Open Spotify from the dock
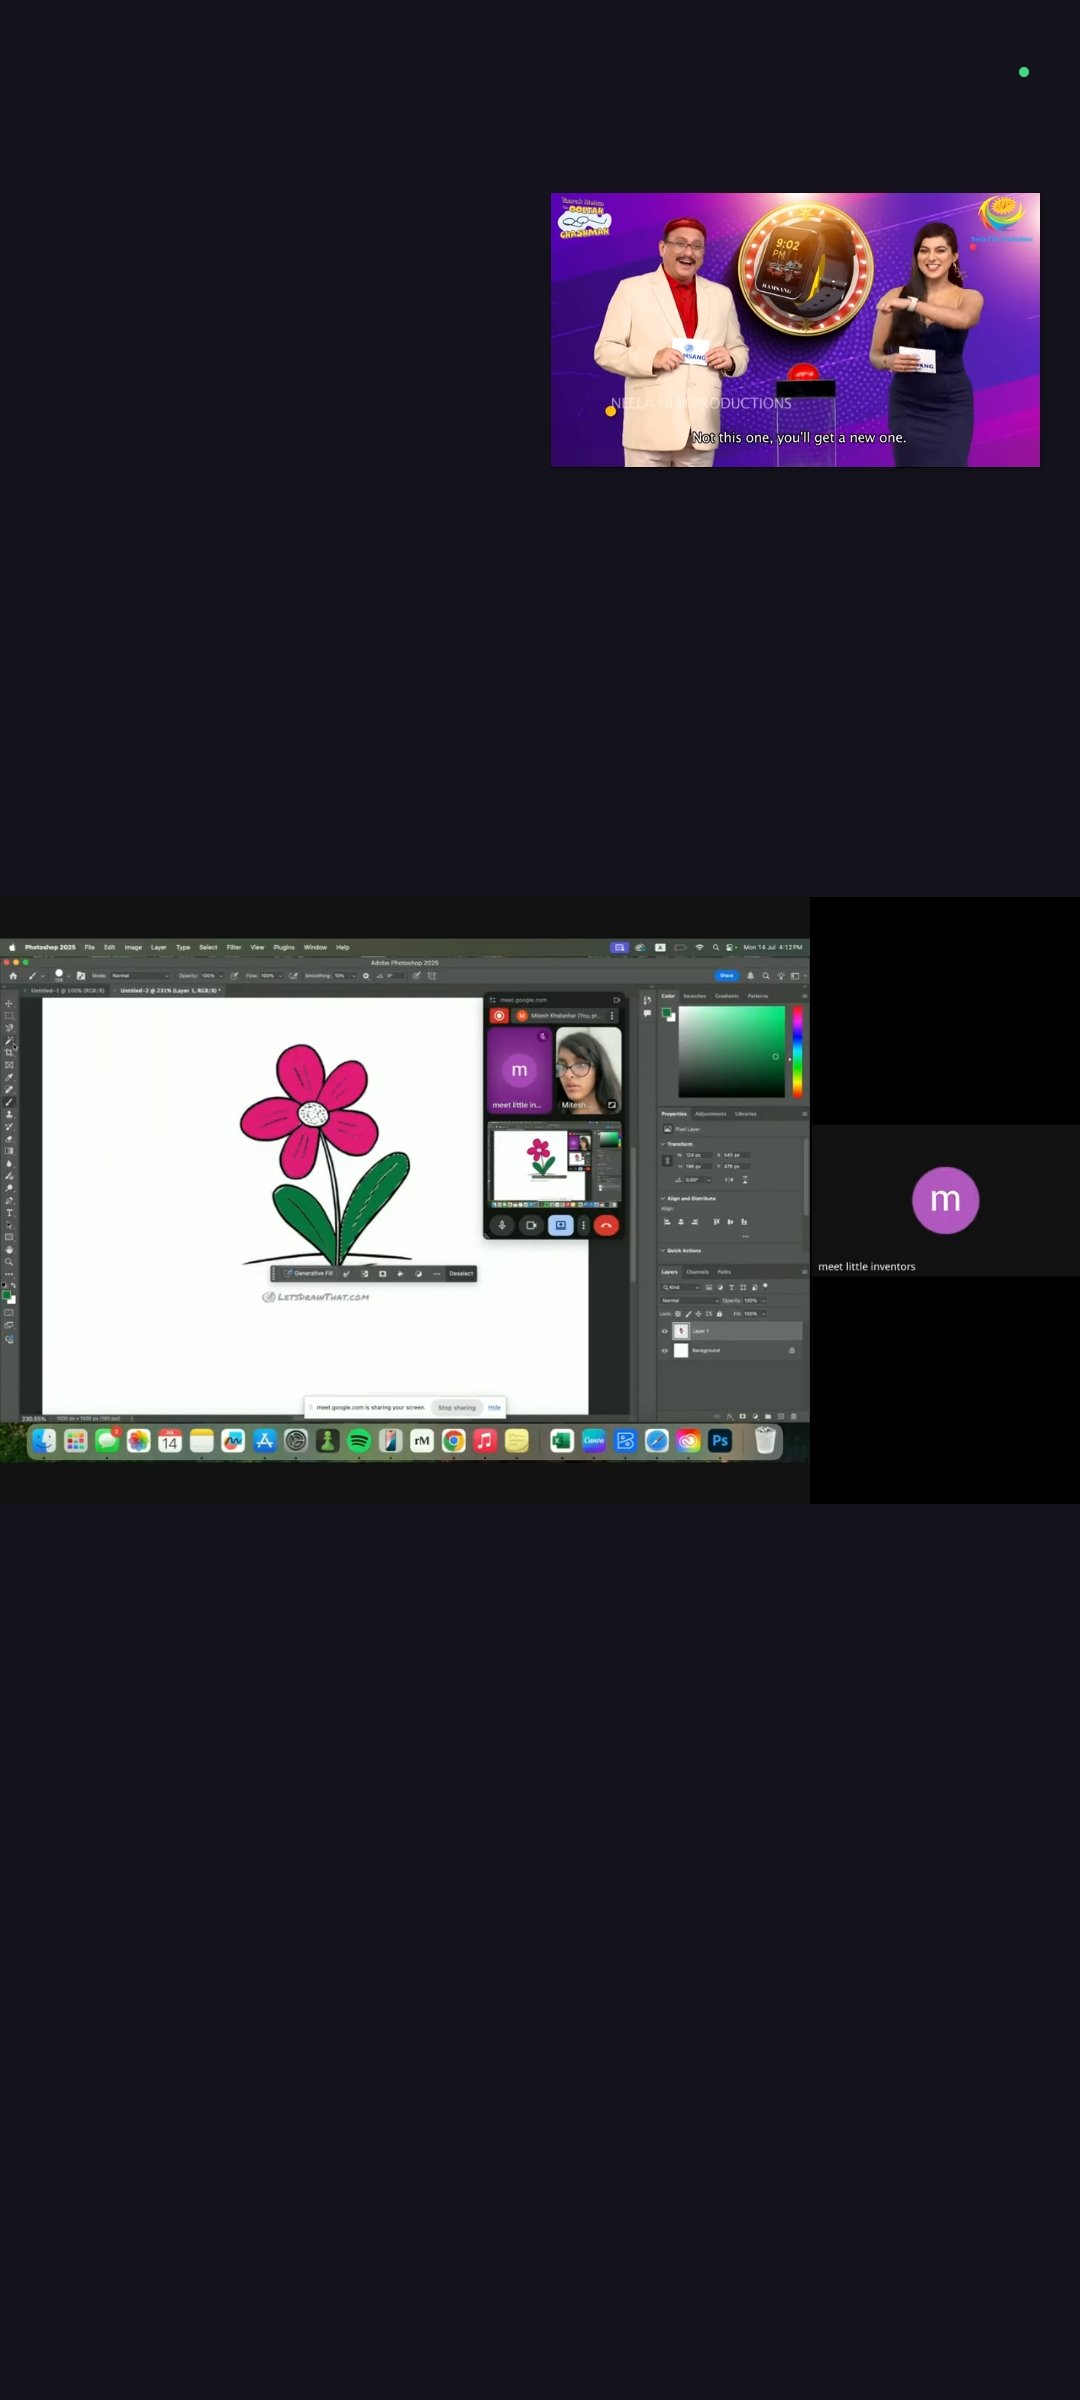The width and height of the screenshot is (1080, 2400). (x=359, y=1440)
